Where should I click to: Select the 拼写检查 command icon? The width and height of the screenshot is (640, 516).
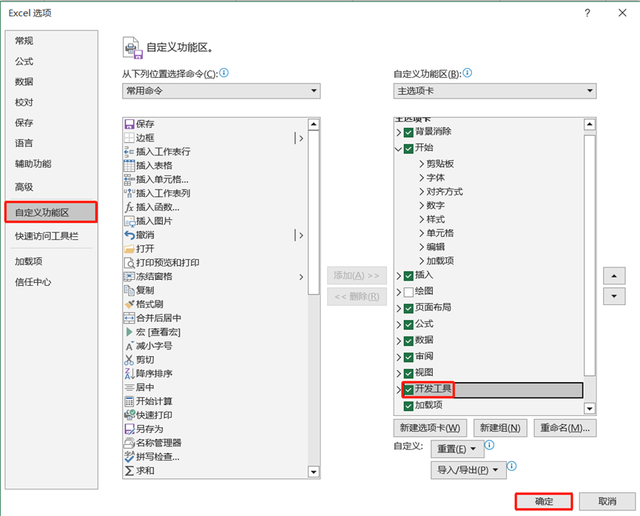point(129,457)
